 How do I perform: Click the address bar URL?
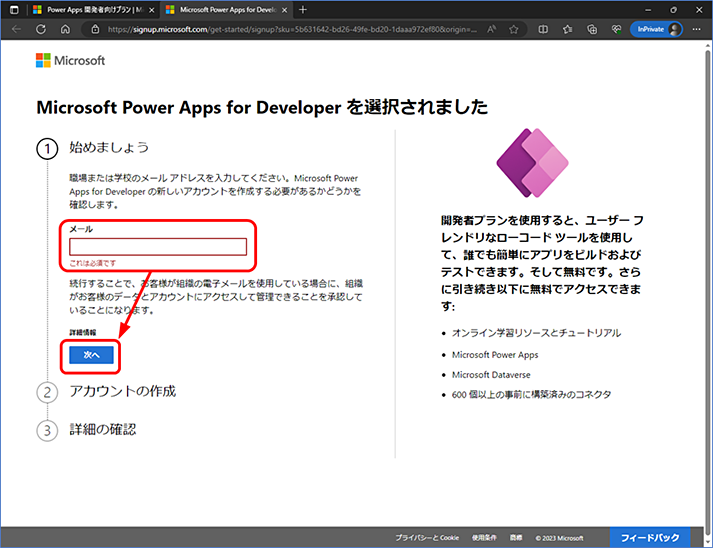click(x=292, y=29)
